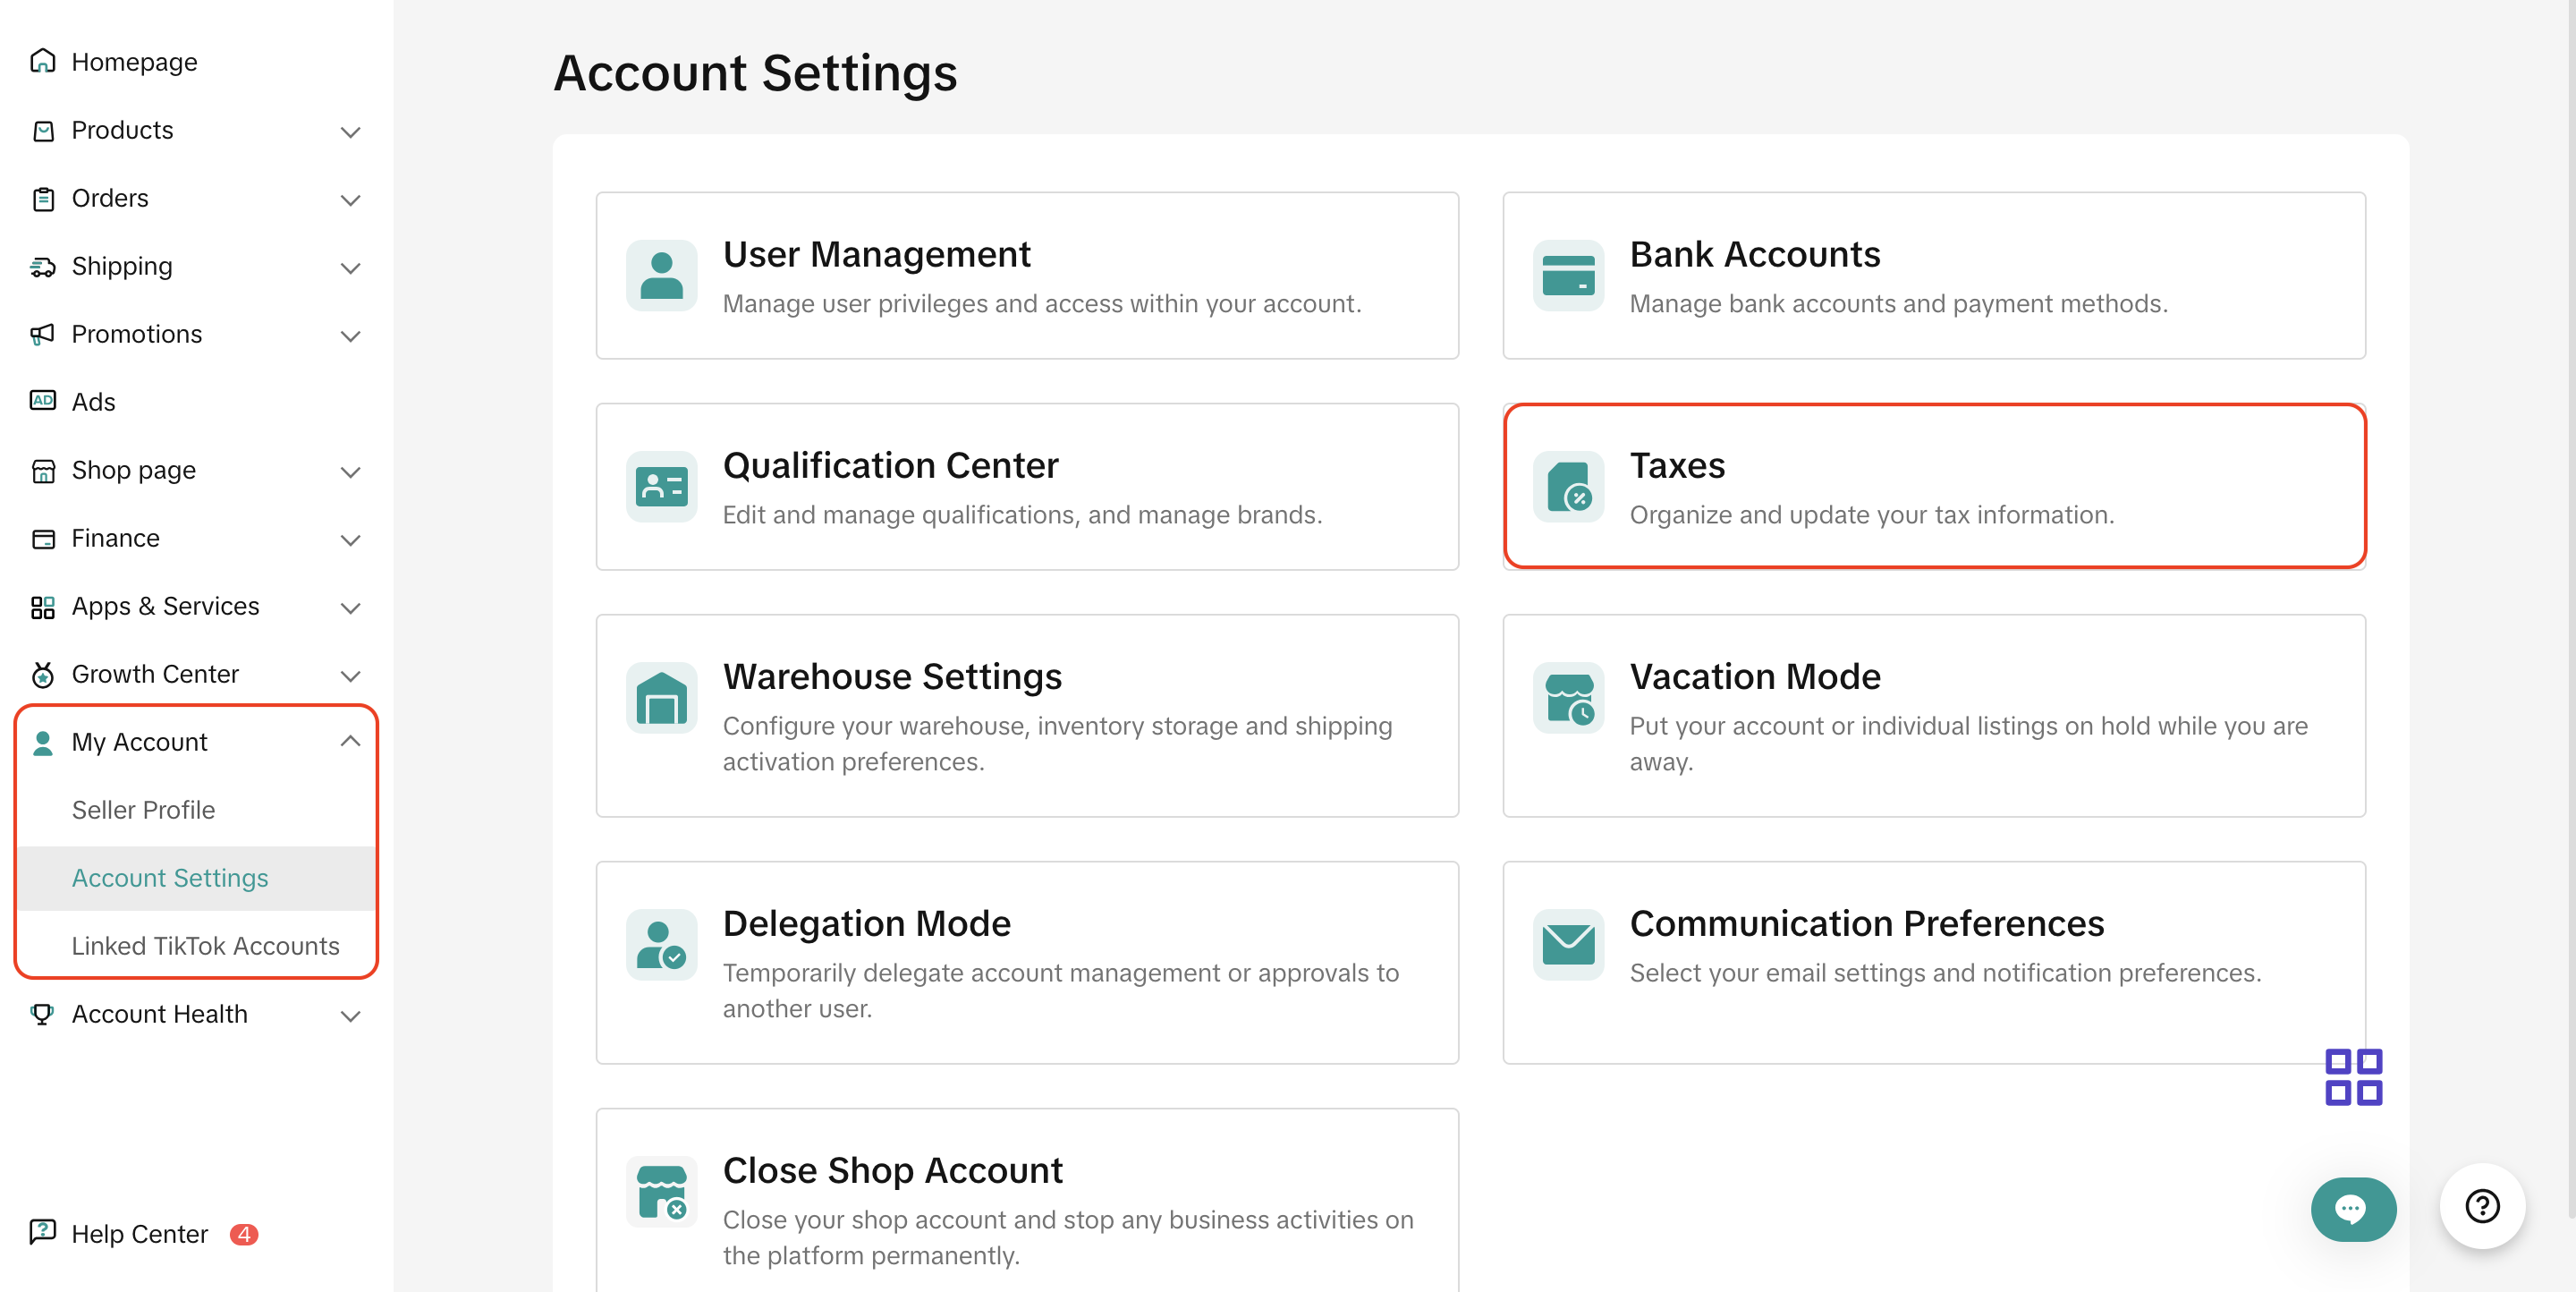The height and width of the screenshot is (1292, 2576).
Task: Click the User Management person icon
Action: 661,276
